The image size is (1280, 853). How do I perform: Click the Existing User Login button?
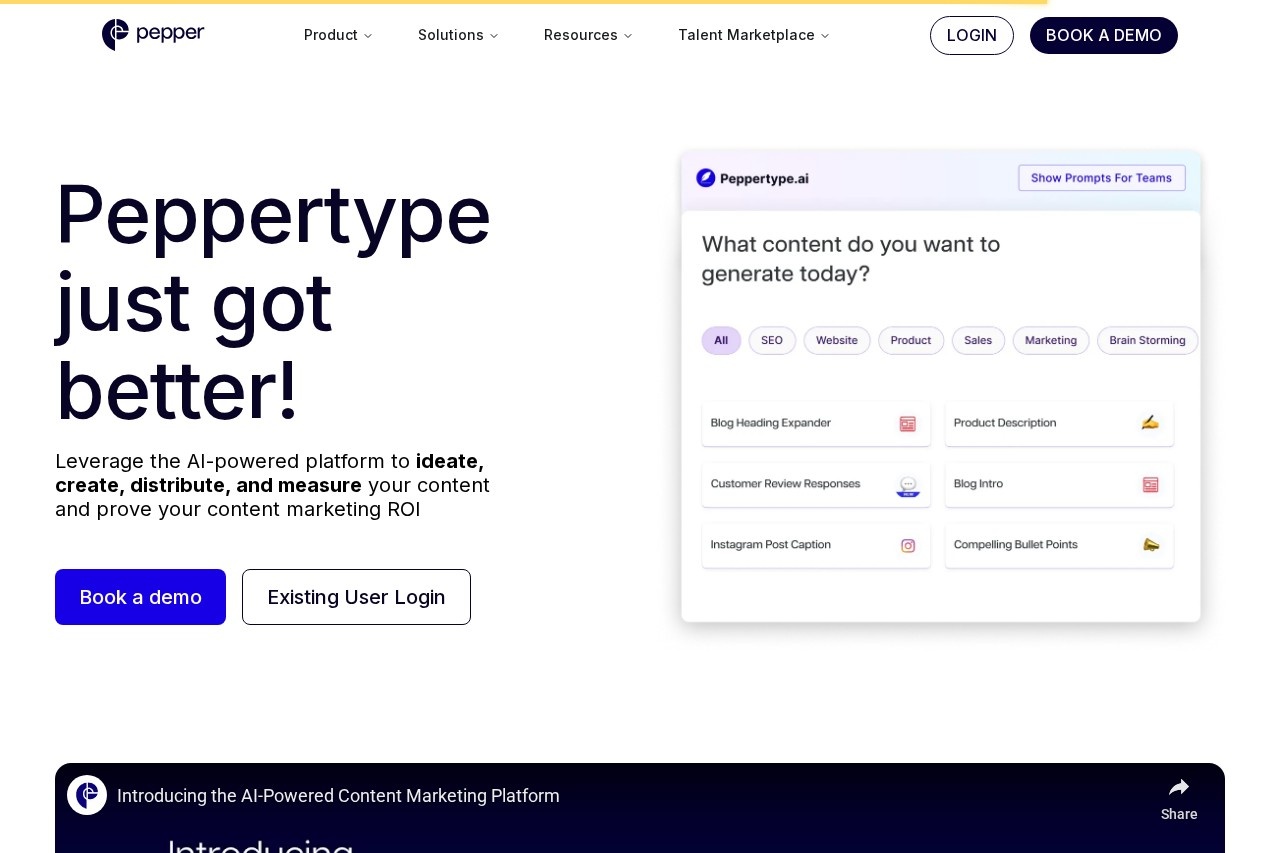click(x=356, y=597)
